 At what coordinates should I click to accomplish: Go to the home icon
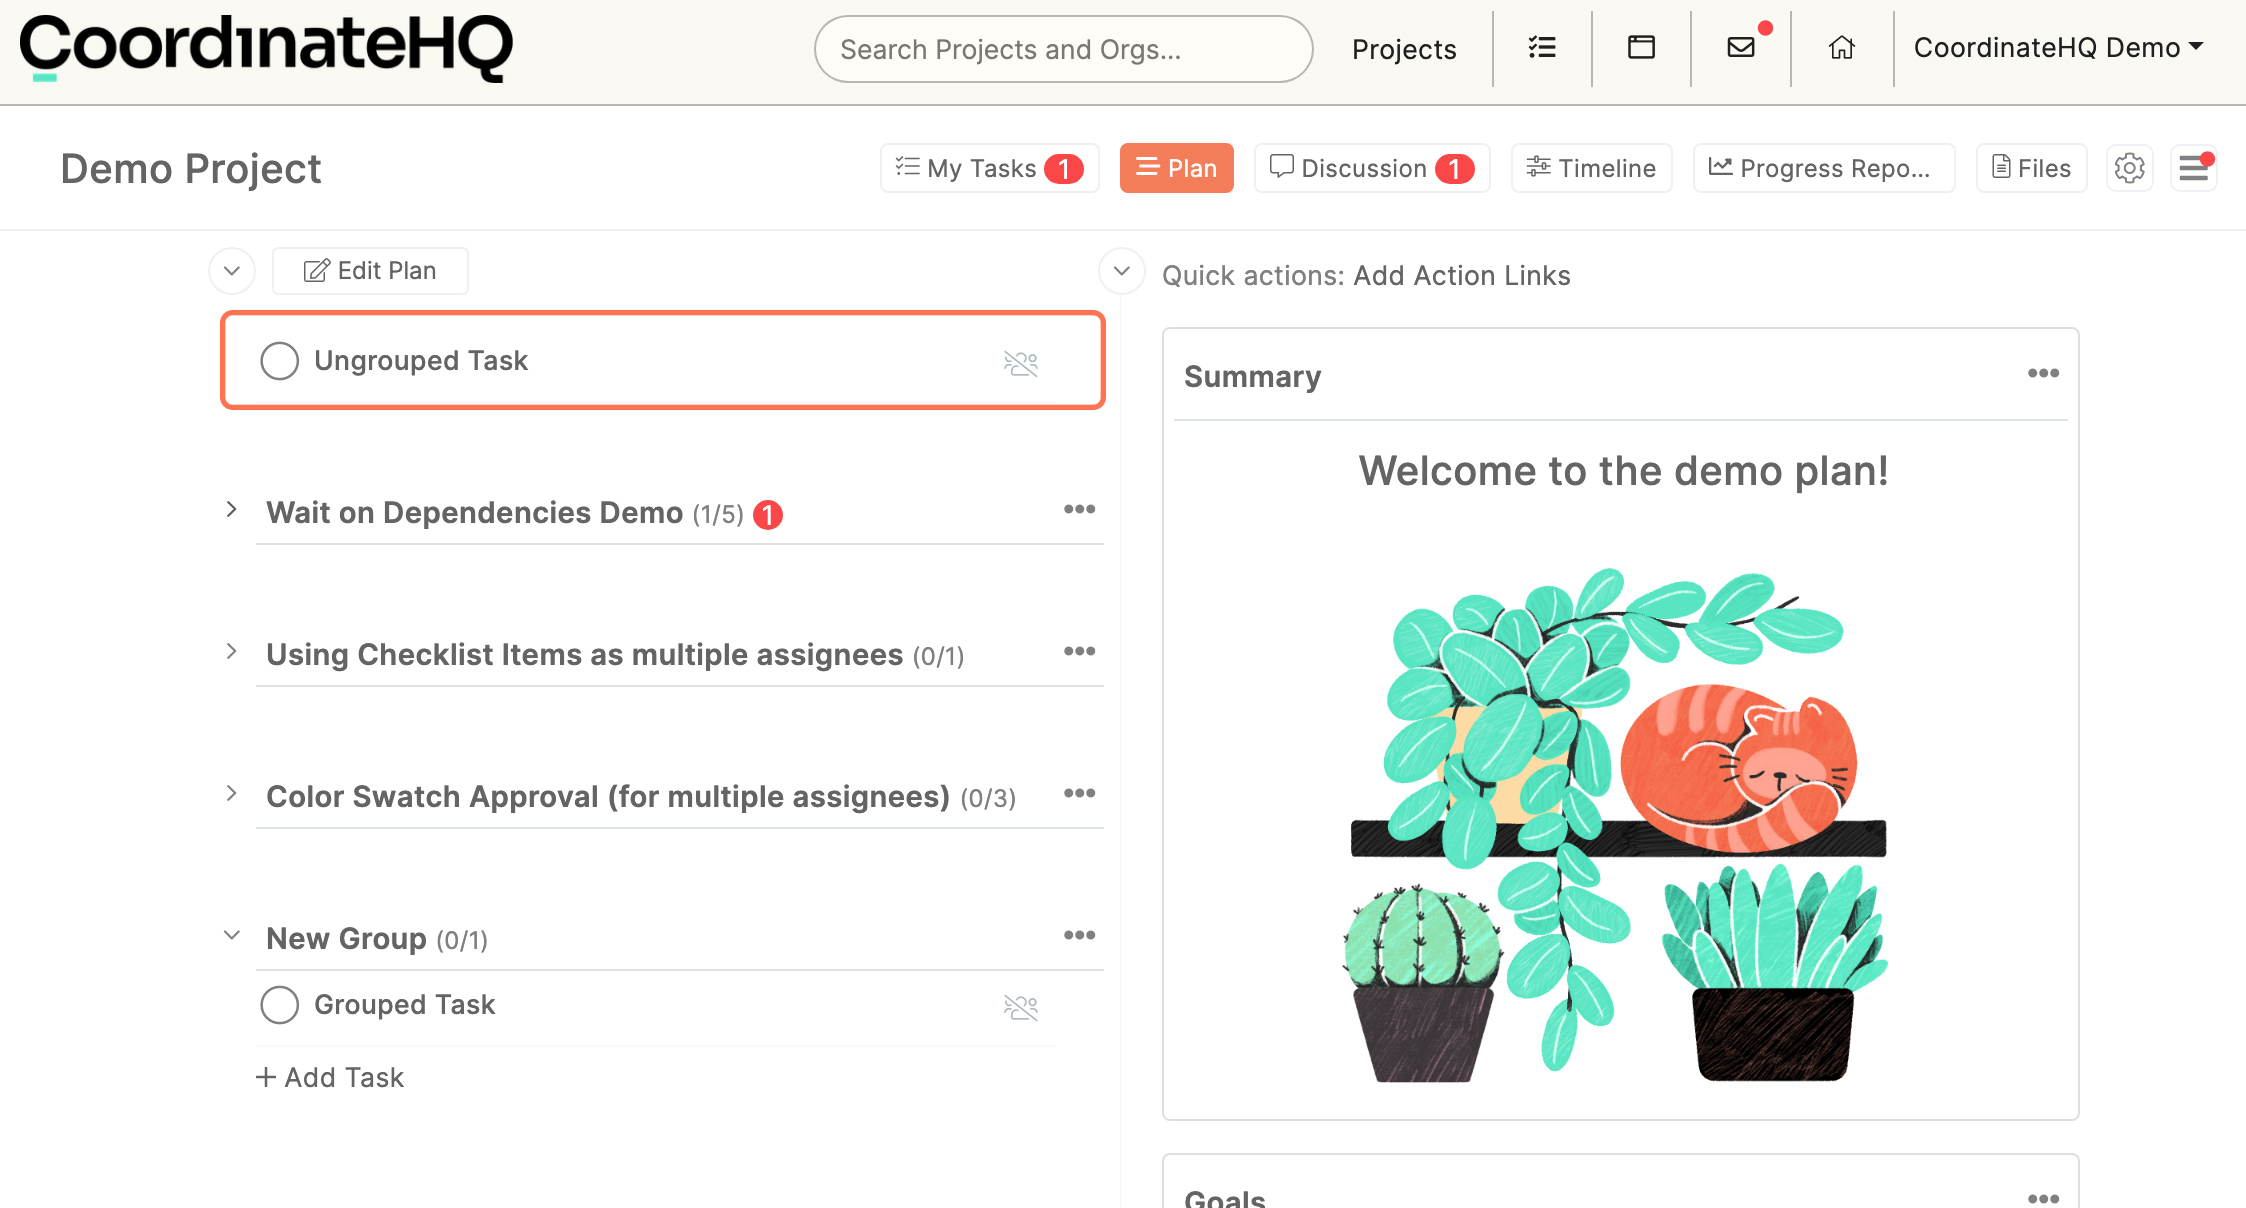pyautogui.click(x=1841, y=47)
